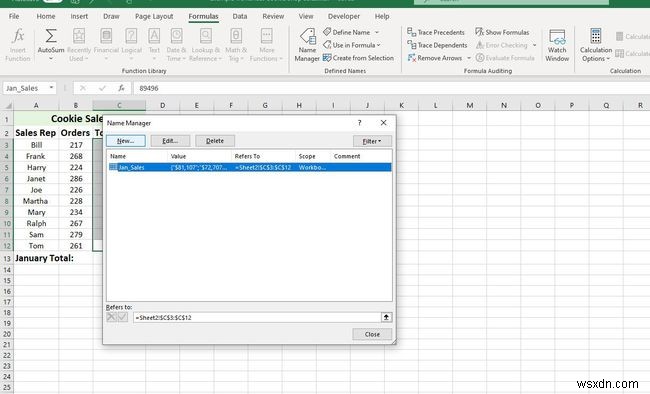Image resolution: width=650 pixels, height=394 pixels.
Task: Expand the Define Name dropdown arrow
Action: point(377,32)
